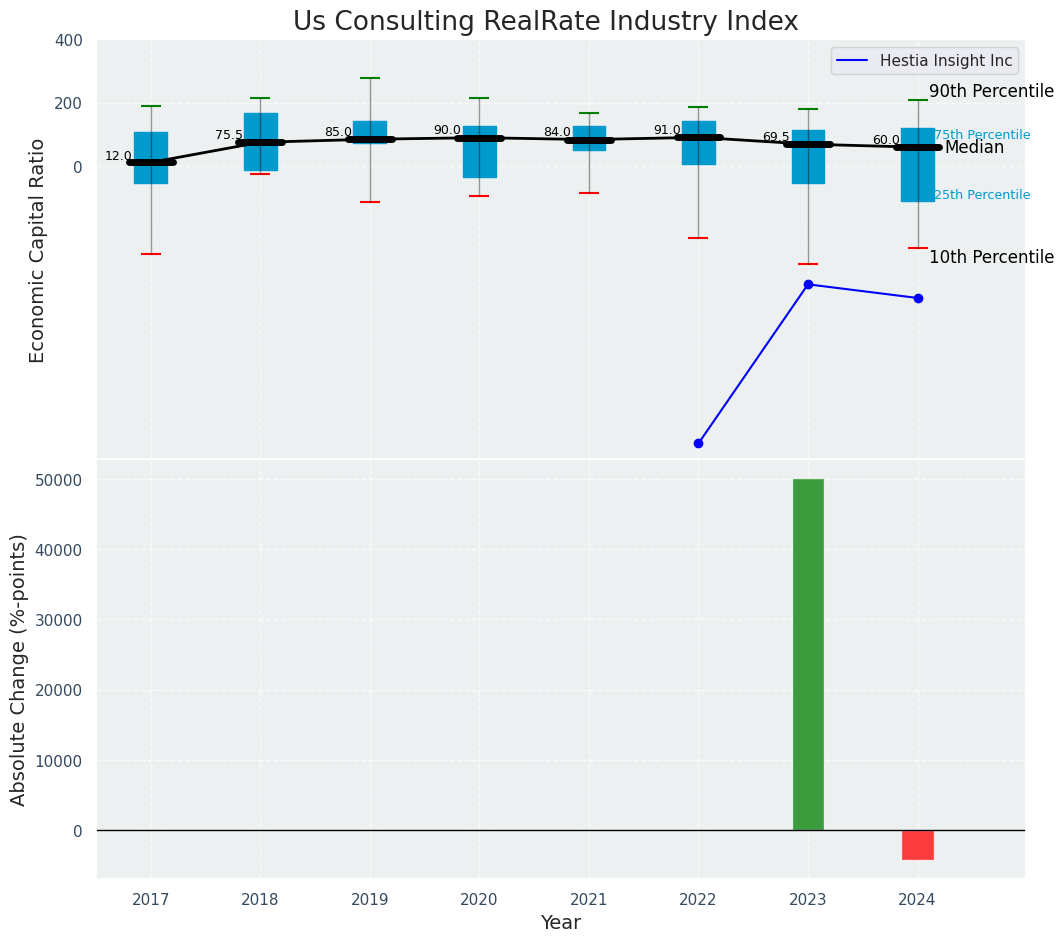Click the red 2024 absolute change bar
The image size is (1064, 942).
pyautogui.click(x=918, y=845)
